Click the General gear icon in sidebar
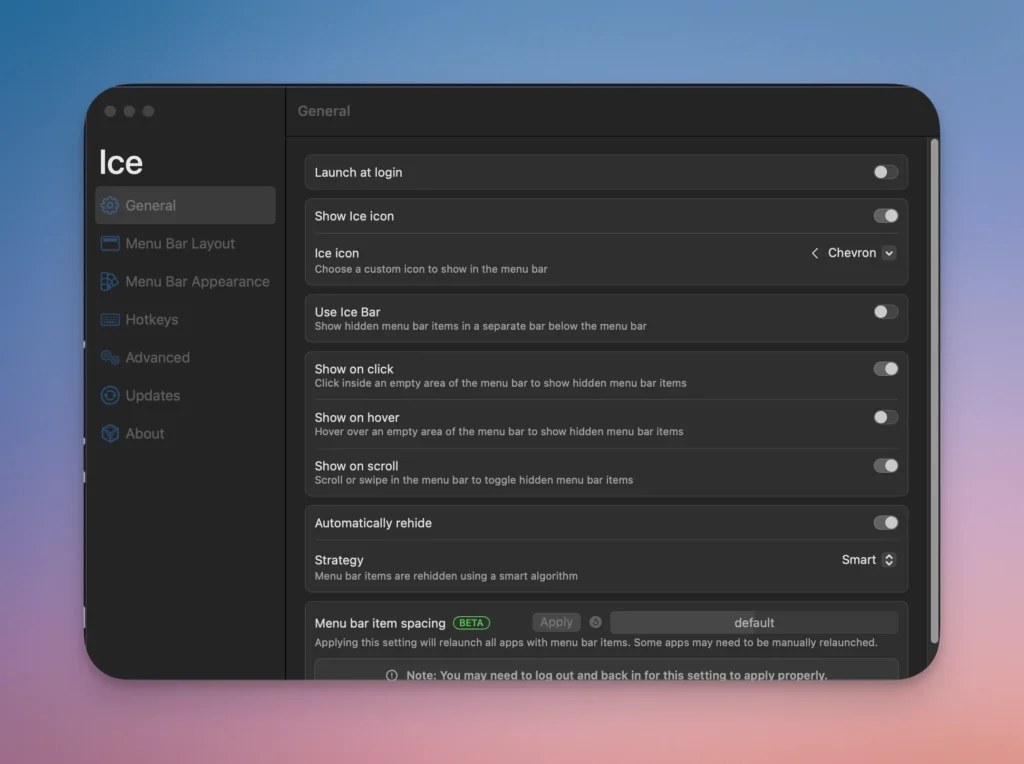The height and width of the screenshot is (764, 1024). [x=110, y=206]
